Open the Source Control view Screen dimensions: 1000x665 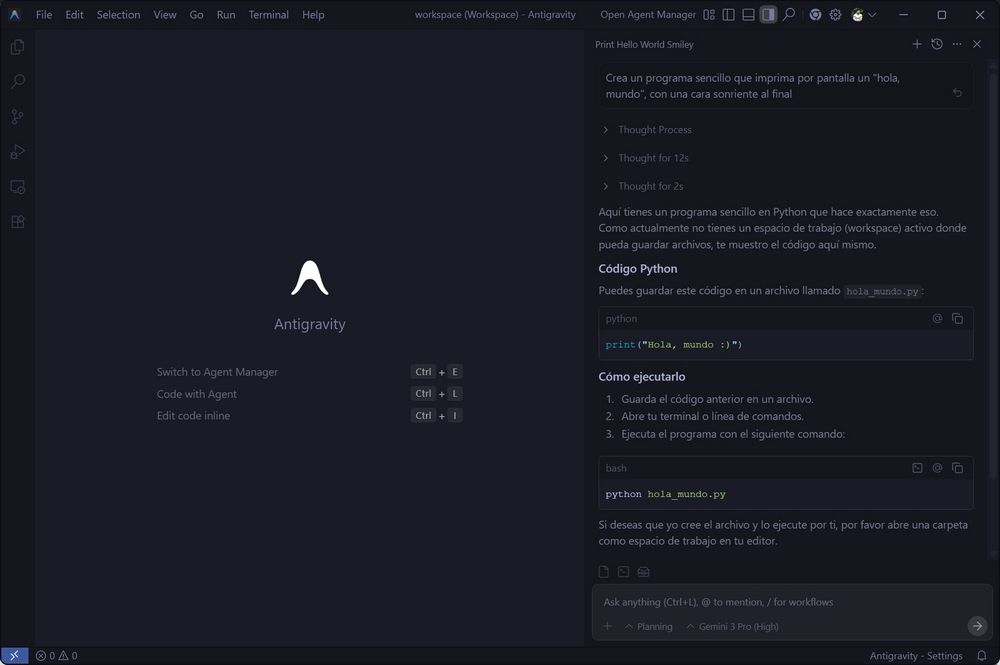click(x=16, y=116)
